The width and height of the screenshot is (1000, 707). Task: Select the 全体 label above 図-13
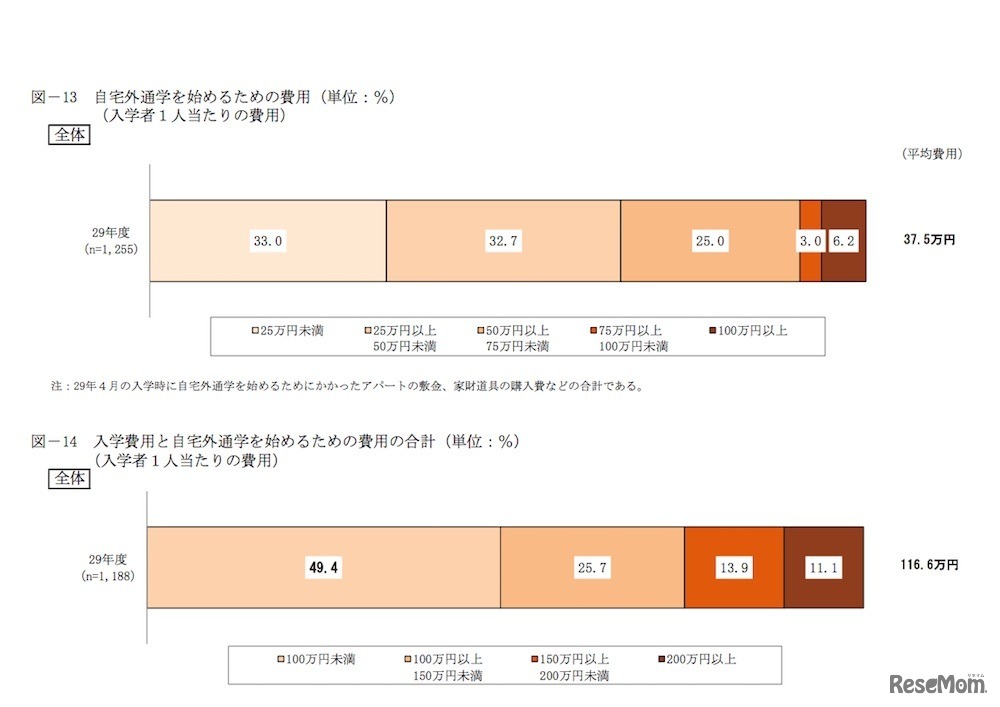coord(68,134)
